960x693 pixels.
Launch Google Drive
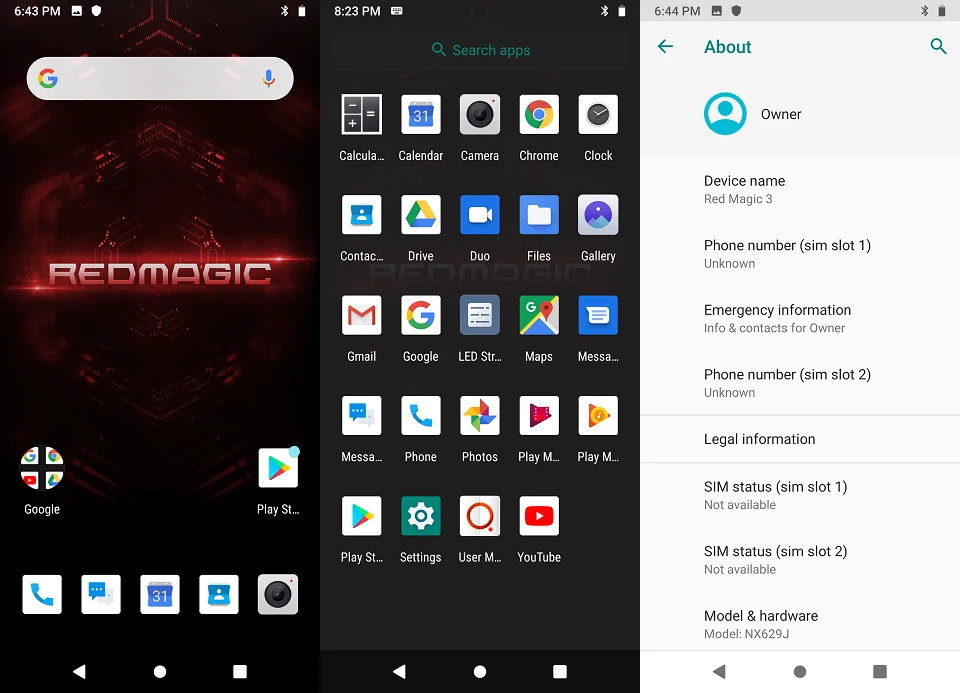coord(421,215)
